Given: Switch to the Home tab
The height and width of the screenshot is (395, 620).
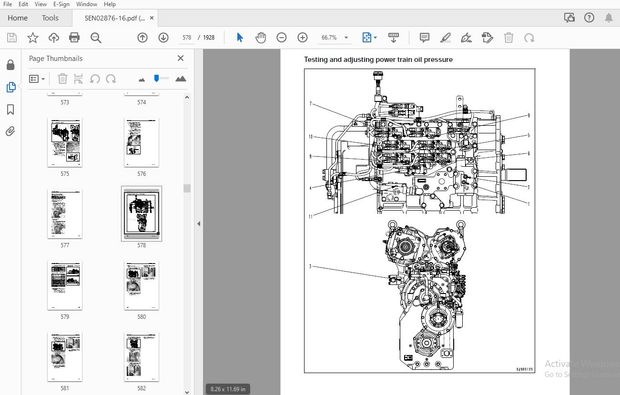Looking at the screenshot, I should point(17,18).
